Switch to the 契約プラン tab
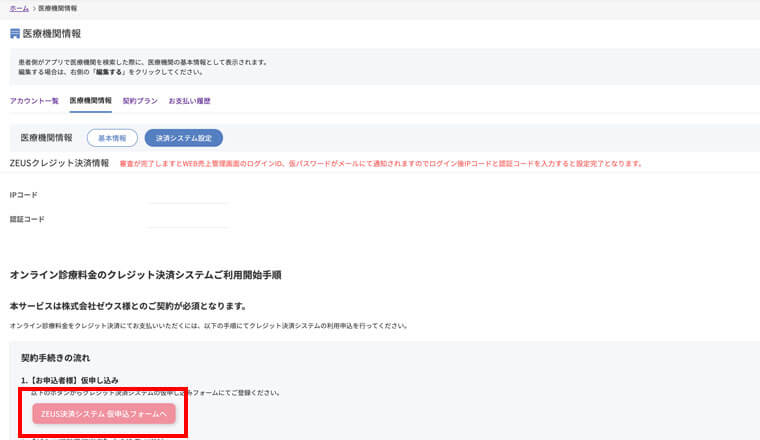760x440 pixels. [x=140, y=101]
